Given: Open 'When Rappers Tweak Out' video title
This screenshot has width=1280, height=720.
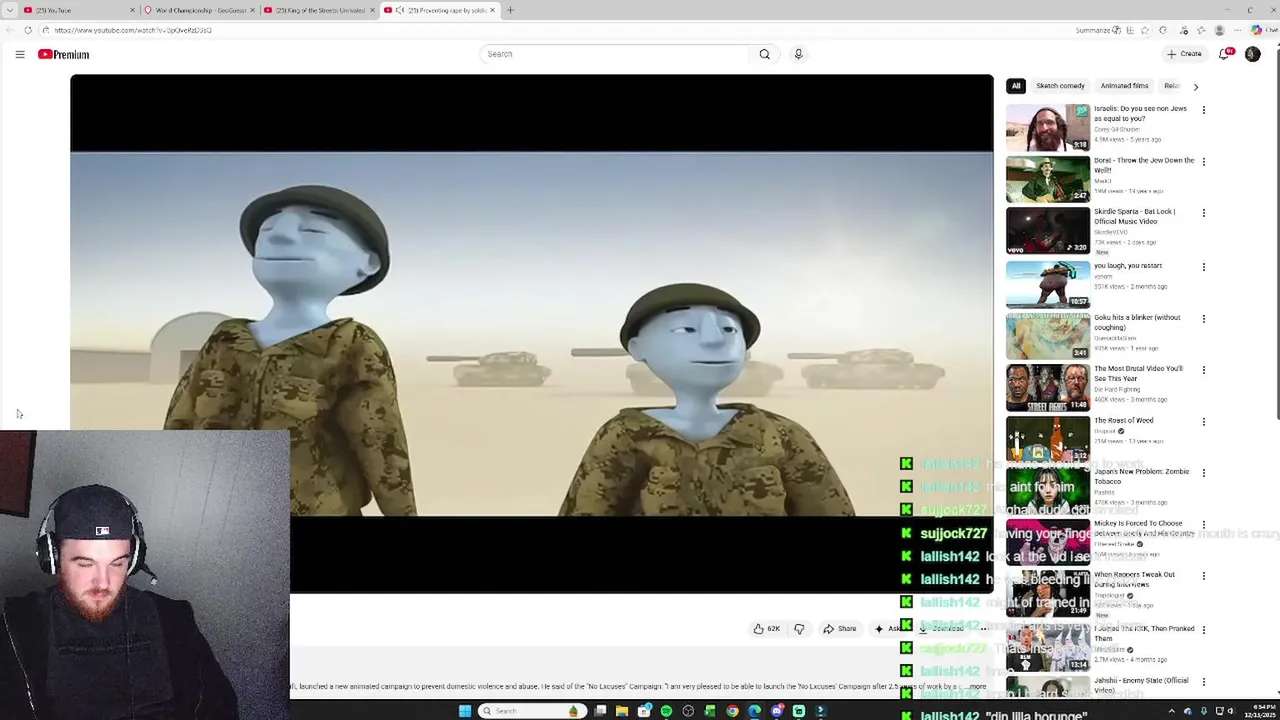Looking at the screenshot, I should tap(1134, 579).
